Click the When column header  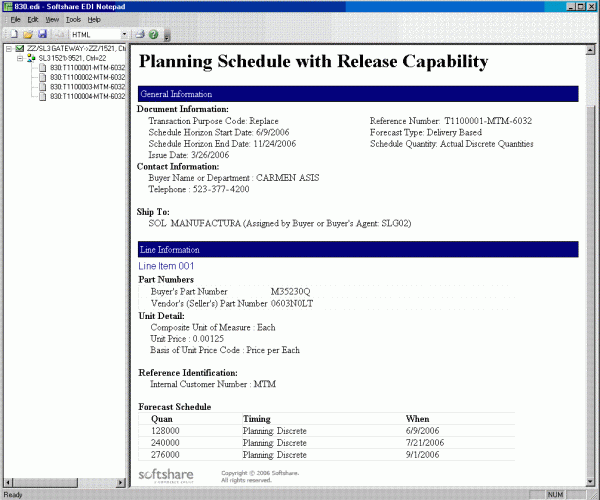pos(417,419)
